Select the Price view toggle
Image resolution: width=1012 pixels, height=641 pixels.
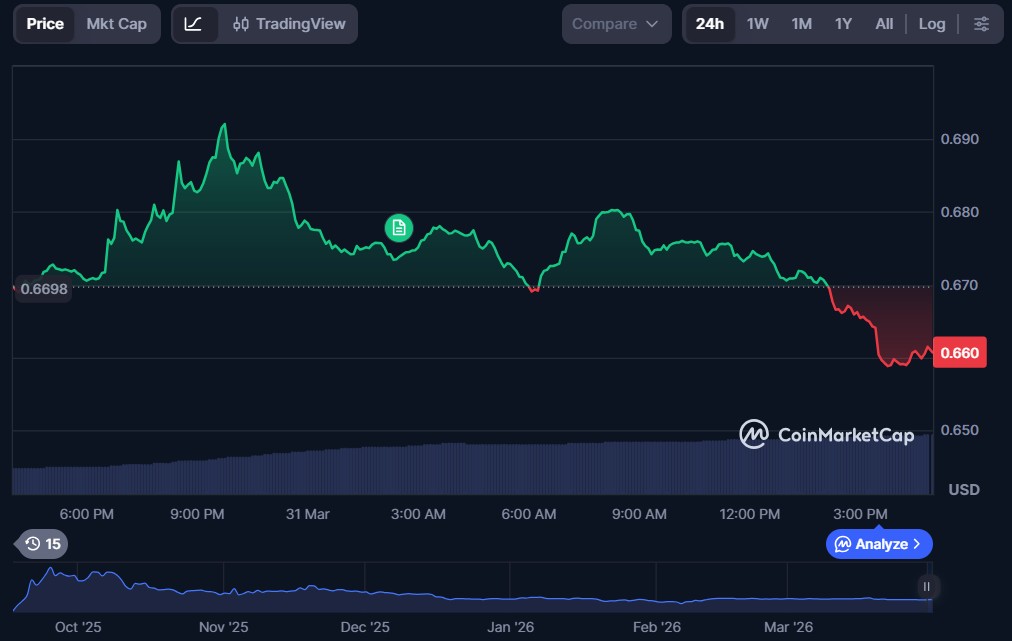coord(45,24)
